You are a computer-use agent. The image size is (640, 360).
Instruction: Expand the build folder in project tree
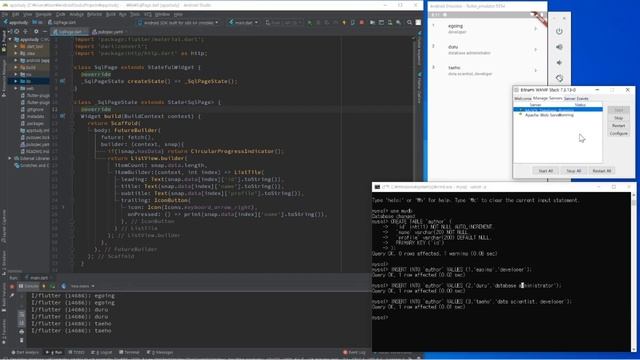(x=16, y=67)
